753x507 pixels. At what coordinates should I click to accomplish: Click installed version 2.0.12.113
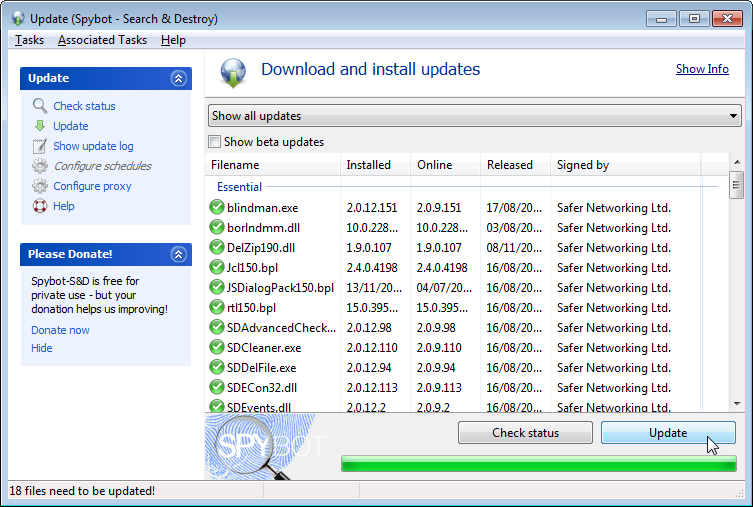point(372,387)
